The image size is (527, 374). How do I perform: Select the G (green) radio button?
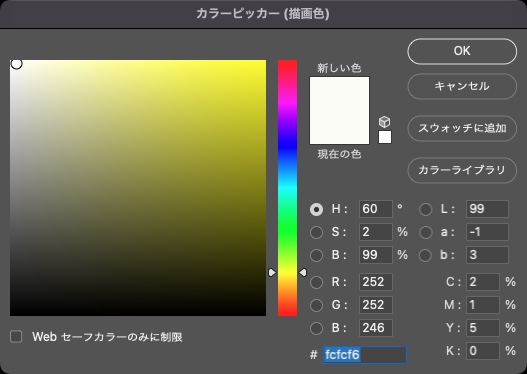click(316, 305)
